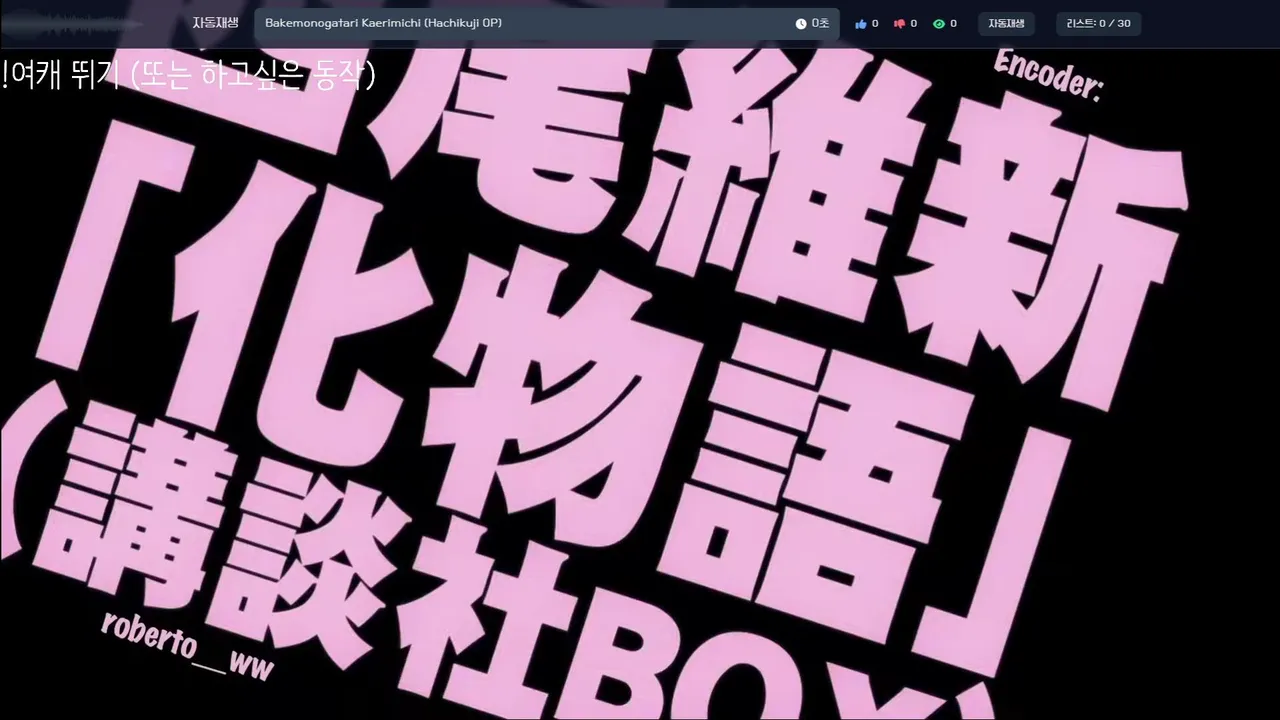Click the red thumbs-down dislike icon

899,24
